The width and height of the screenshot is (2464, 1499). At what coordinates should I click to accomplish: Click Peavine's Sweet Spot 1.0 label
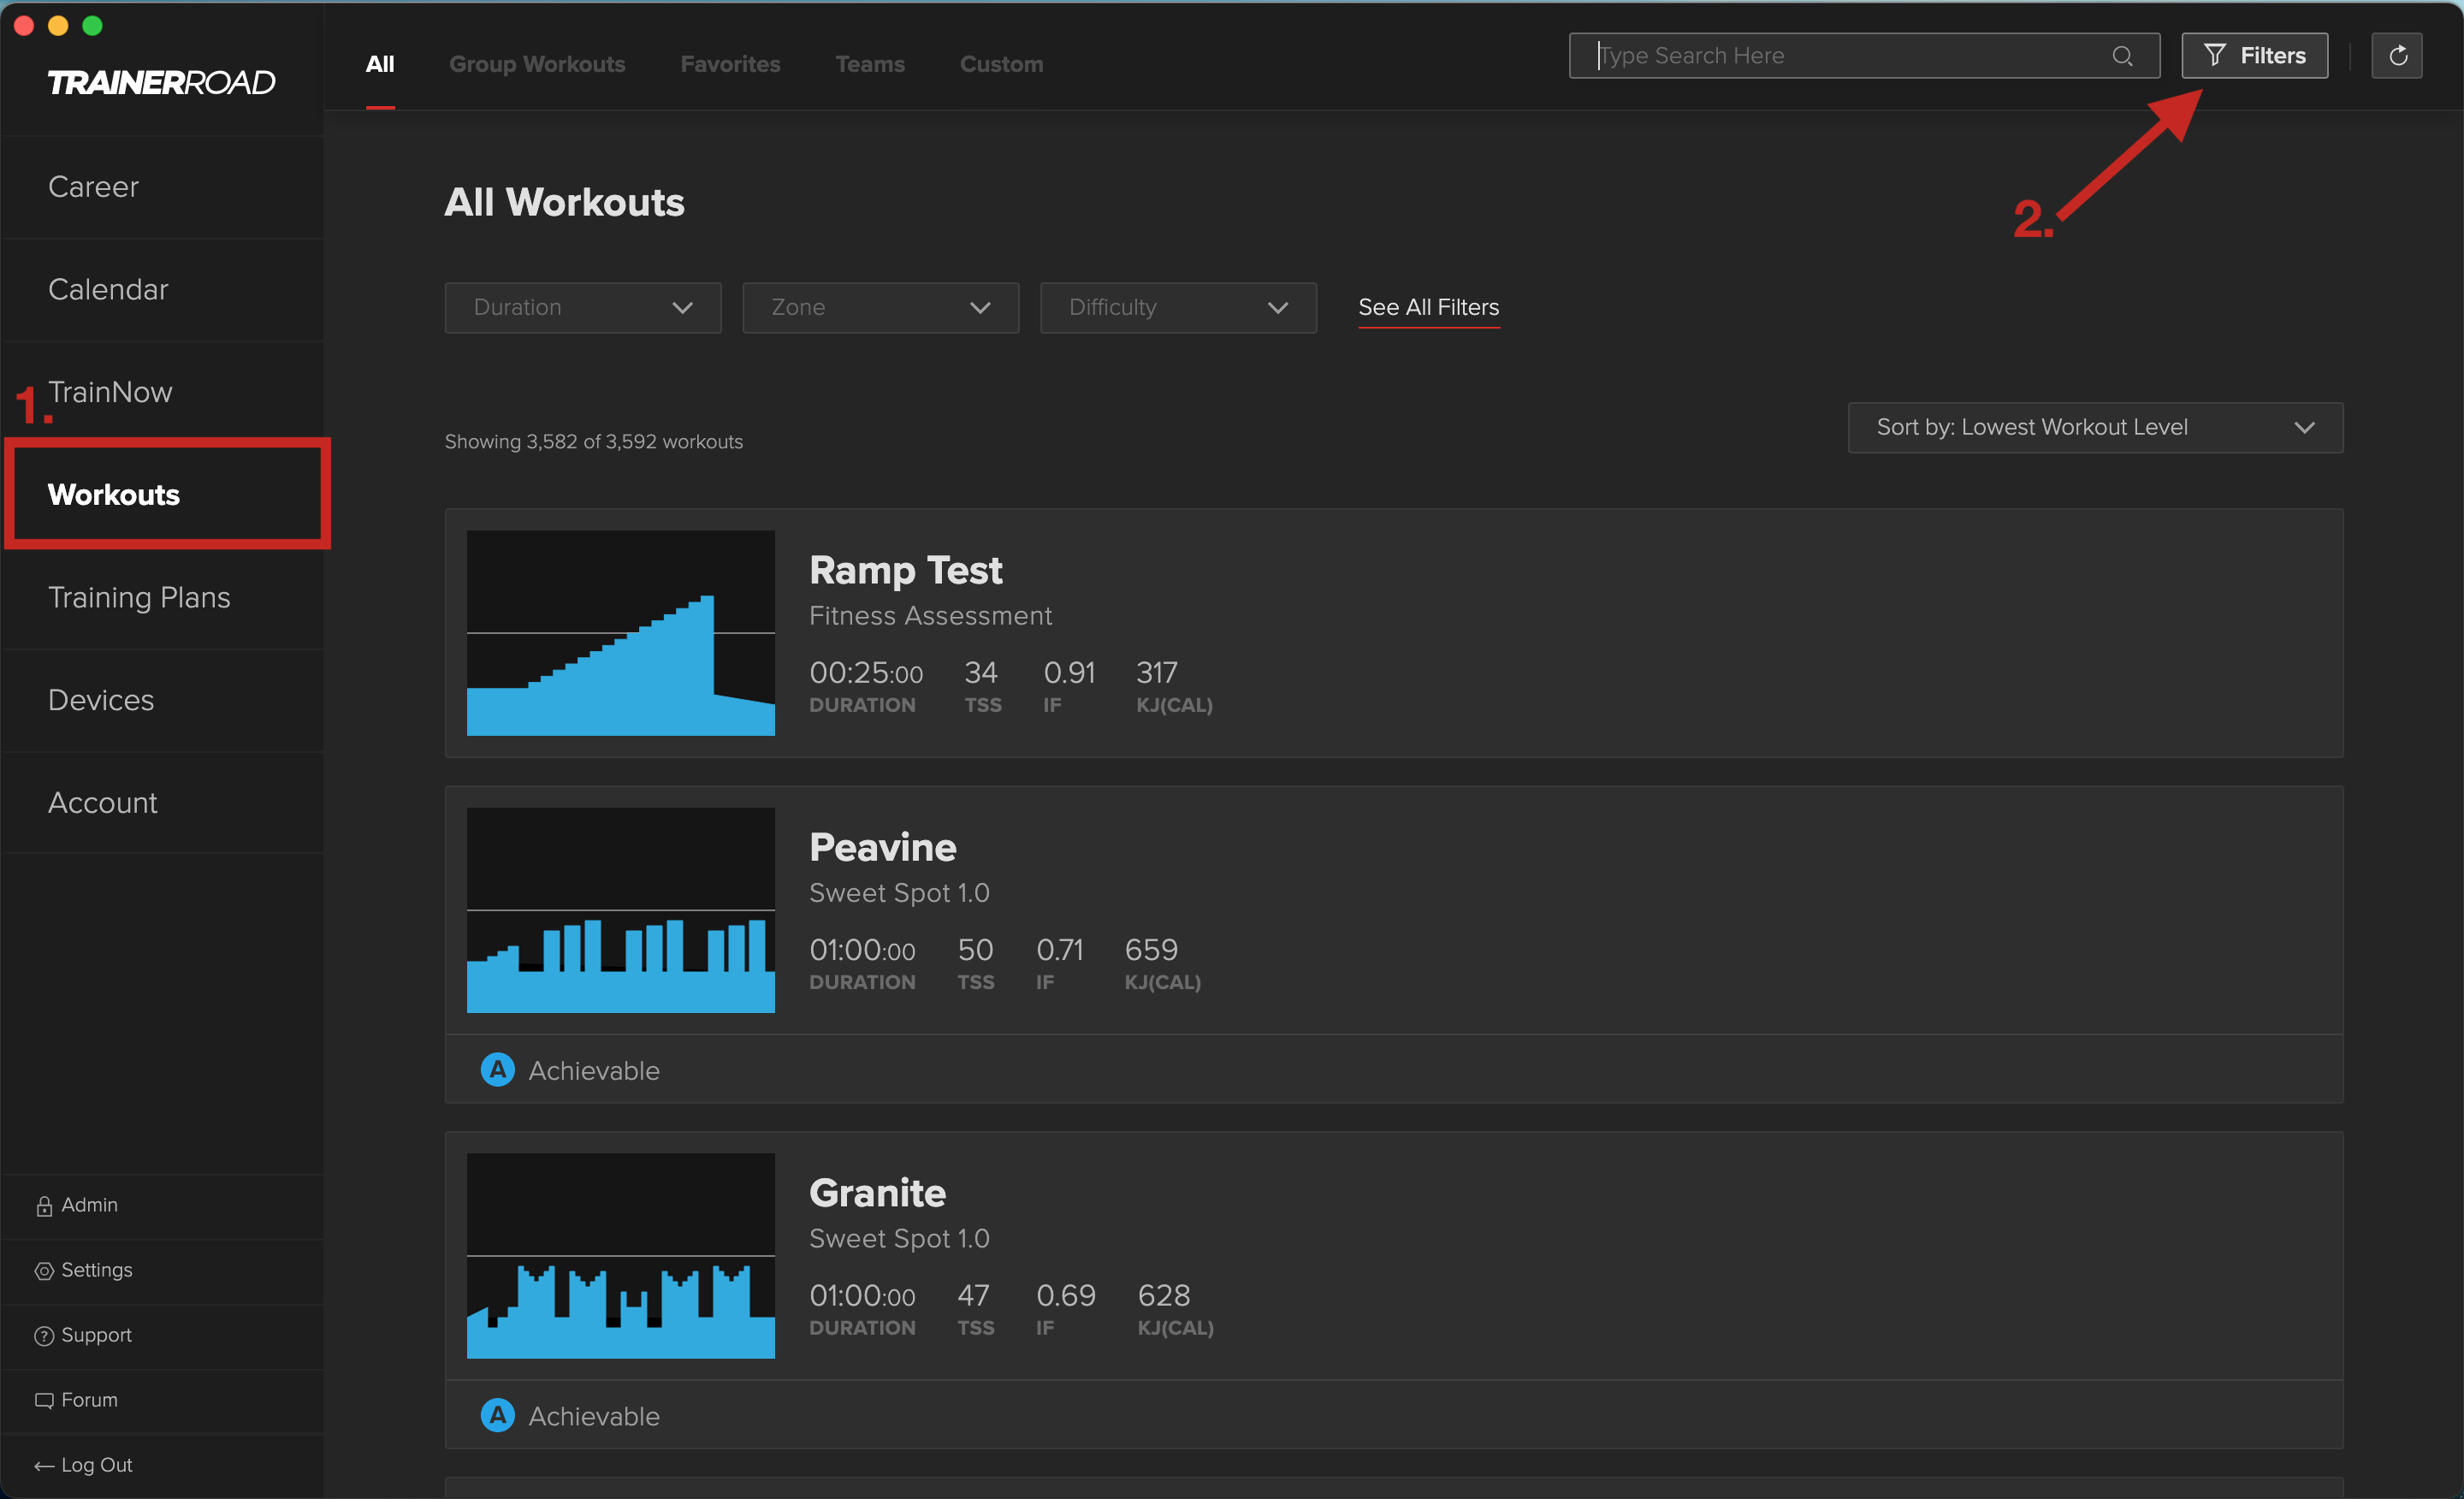[x=899, y=893]
